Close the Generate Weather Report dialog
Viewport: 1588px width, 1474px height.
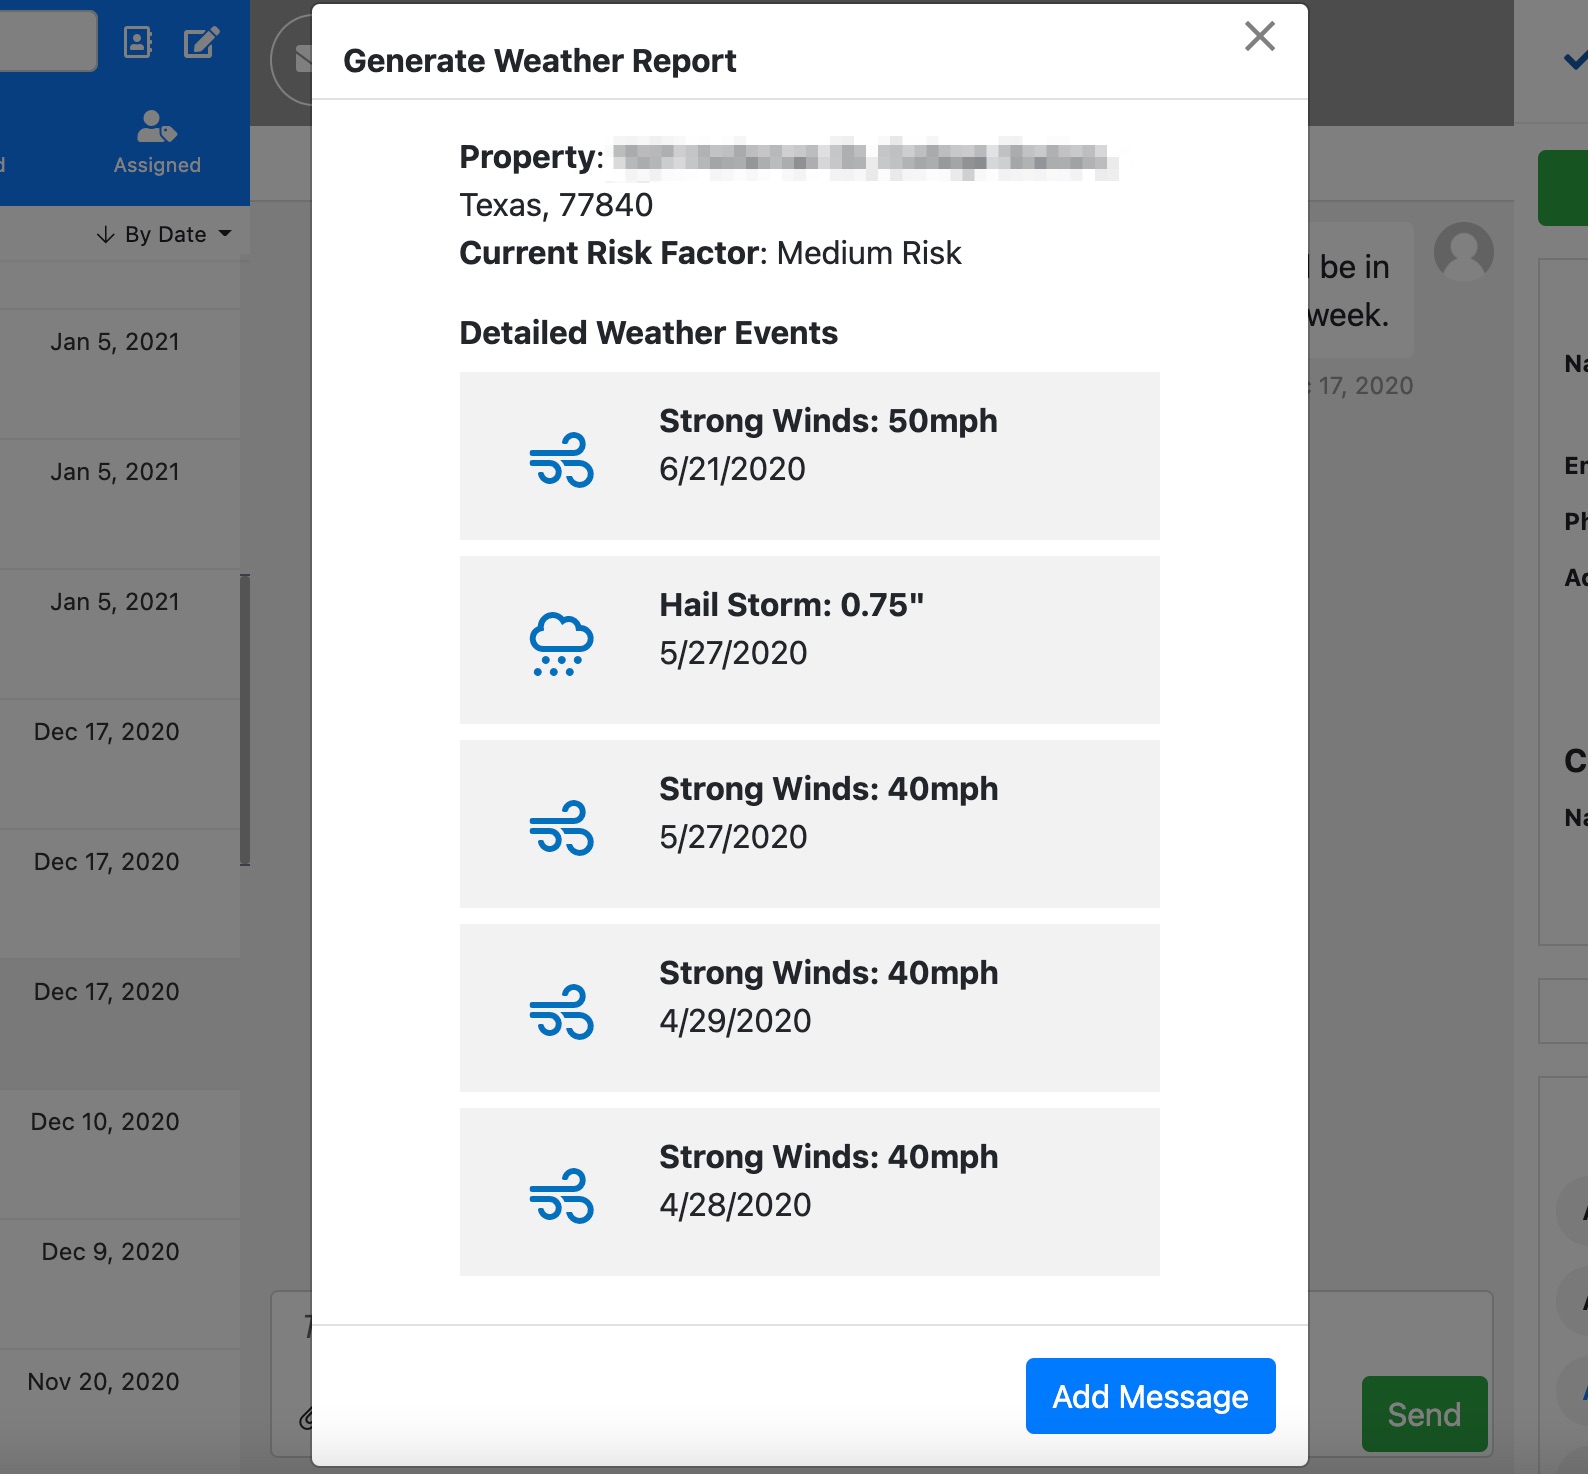(1259, 37)
